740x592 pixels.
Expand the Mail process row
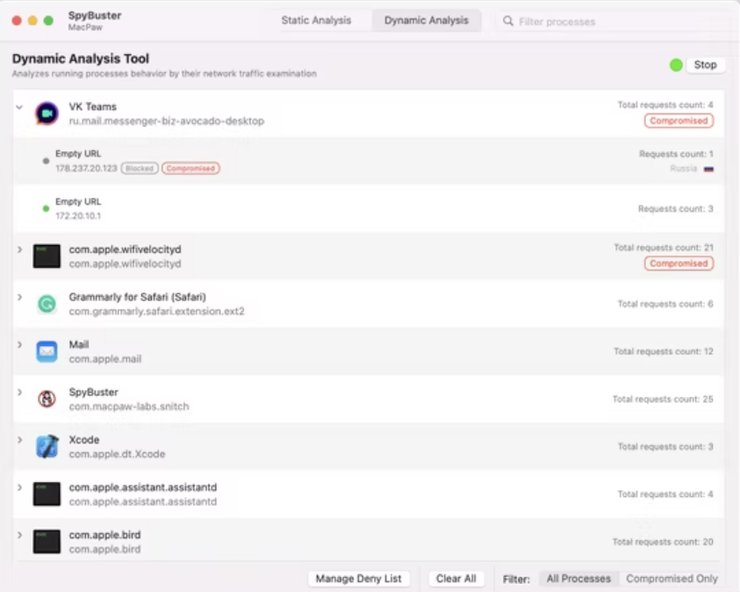(19, 344)
